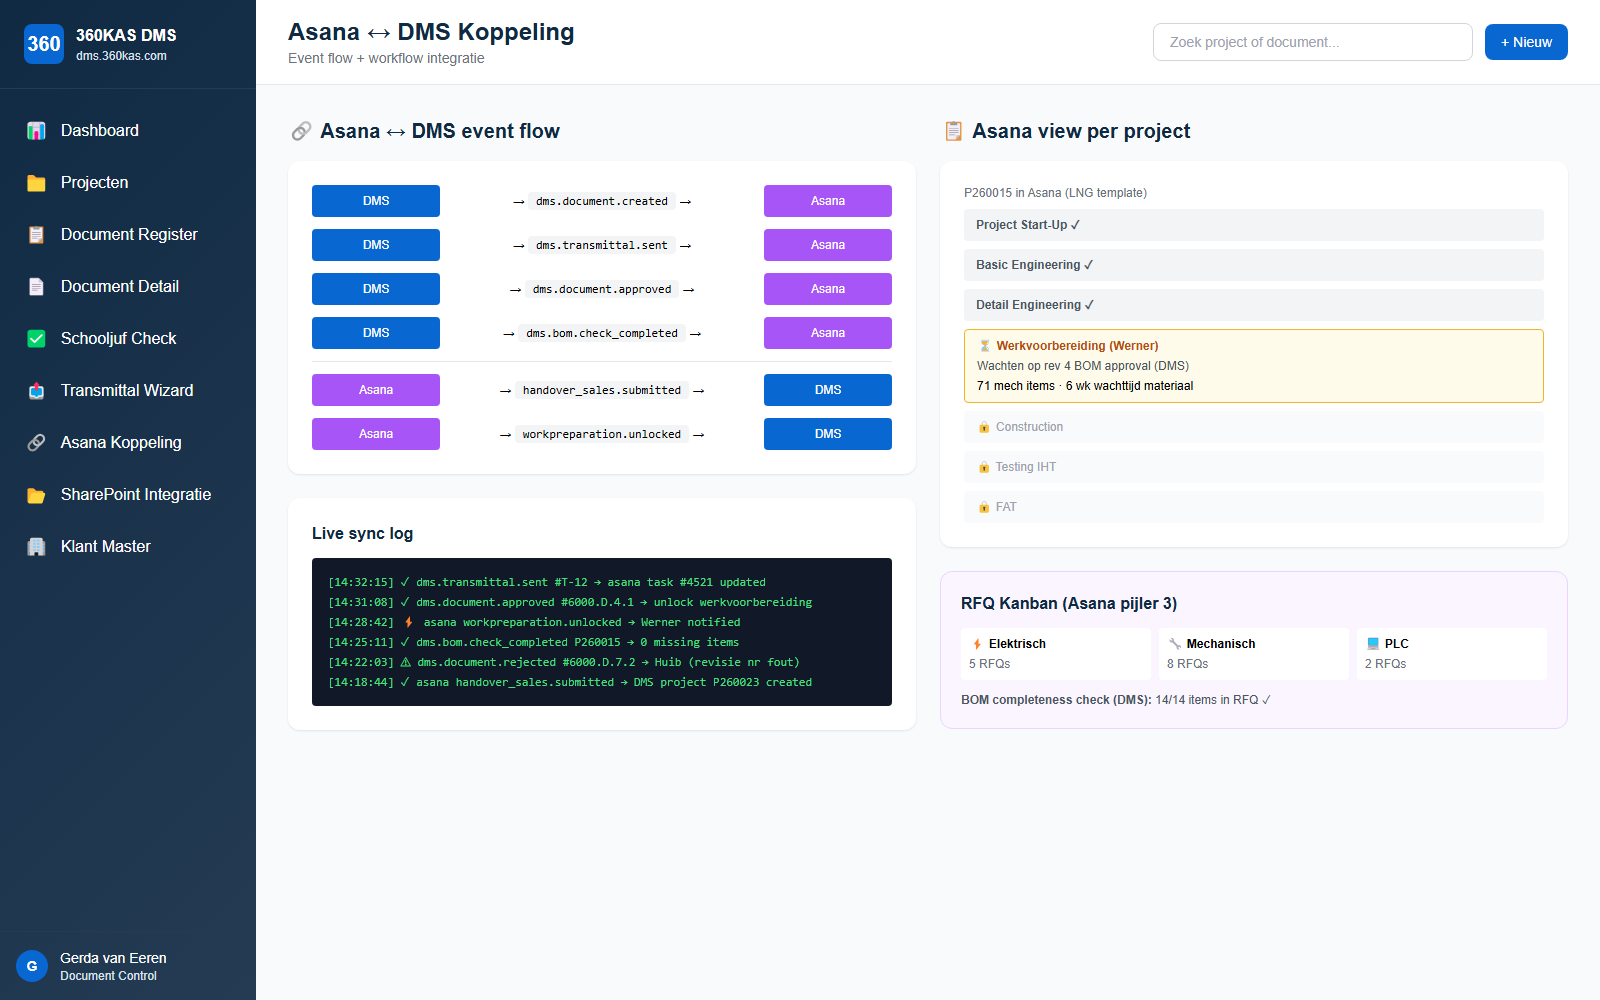Image resolution: width=1600 pixels, height=1000 pixels.
Task: Click DMS target box for workpreparation.unlocked
Action: (x=828, y=434)
